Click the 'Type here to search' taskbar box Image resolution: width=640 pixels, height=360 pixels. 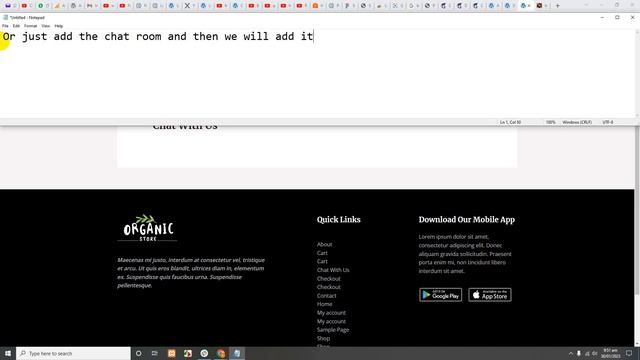point(73,353)
